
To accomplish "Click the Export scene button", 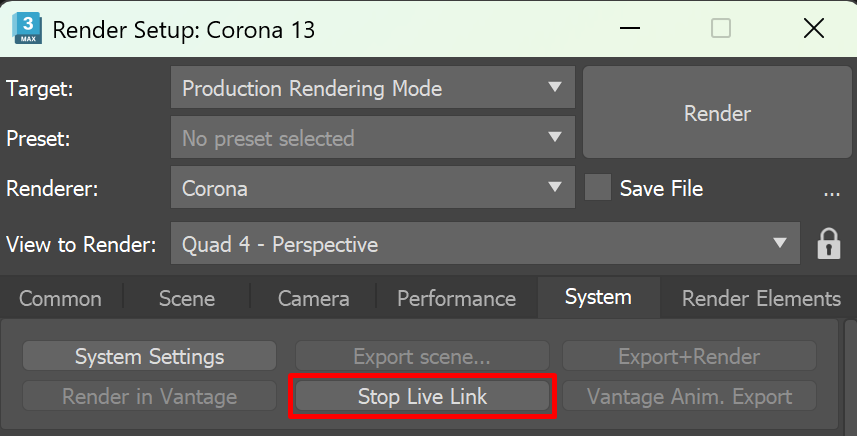I will point(422,356).
